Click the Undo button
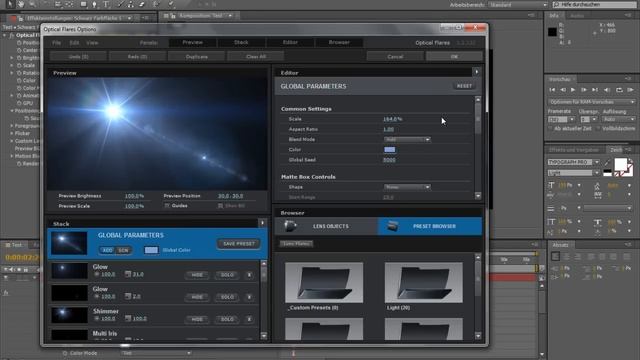Viewport: 640px width, 360px height. pyautogui.click(x=79, y=57)
